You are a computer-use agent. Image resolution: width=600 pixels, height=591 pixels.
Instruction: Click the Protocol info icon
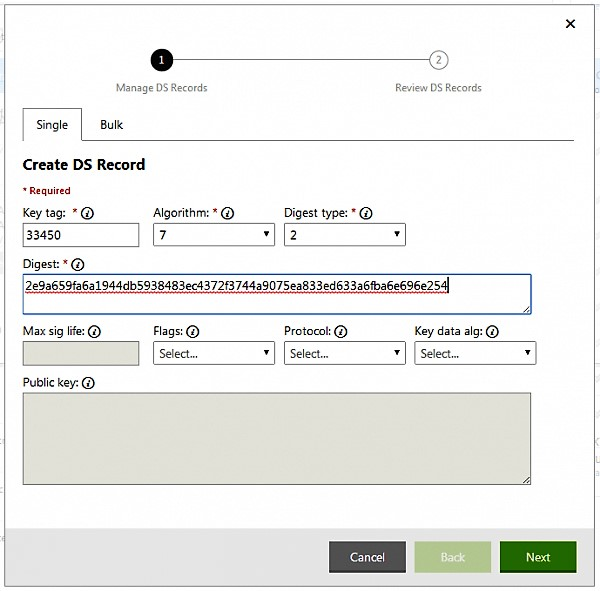coord(341,331)
